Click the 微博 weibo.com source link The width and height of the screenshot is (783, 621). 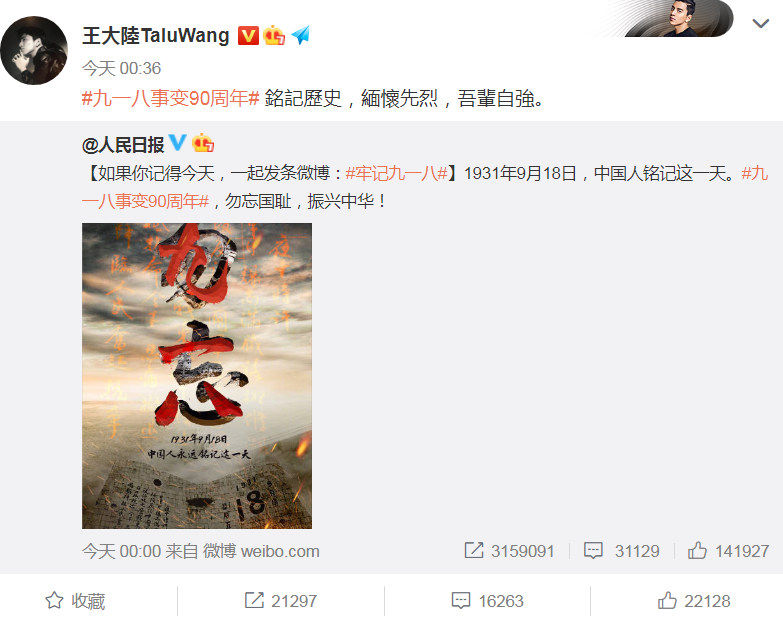pos(261,551)
